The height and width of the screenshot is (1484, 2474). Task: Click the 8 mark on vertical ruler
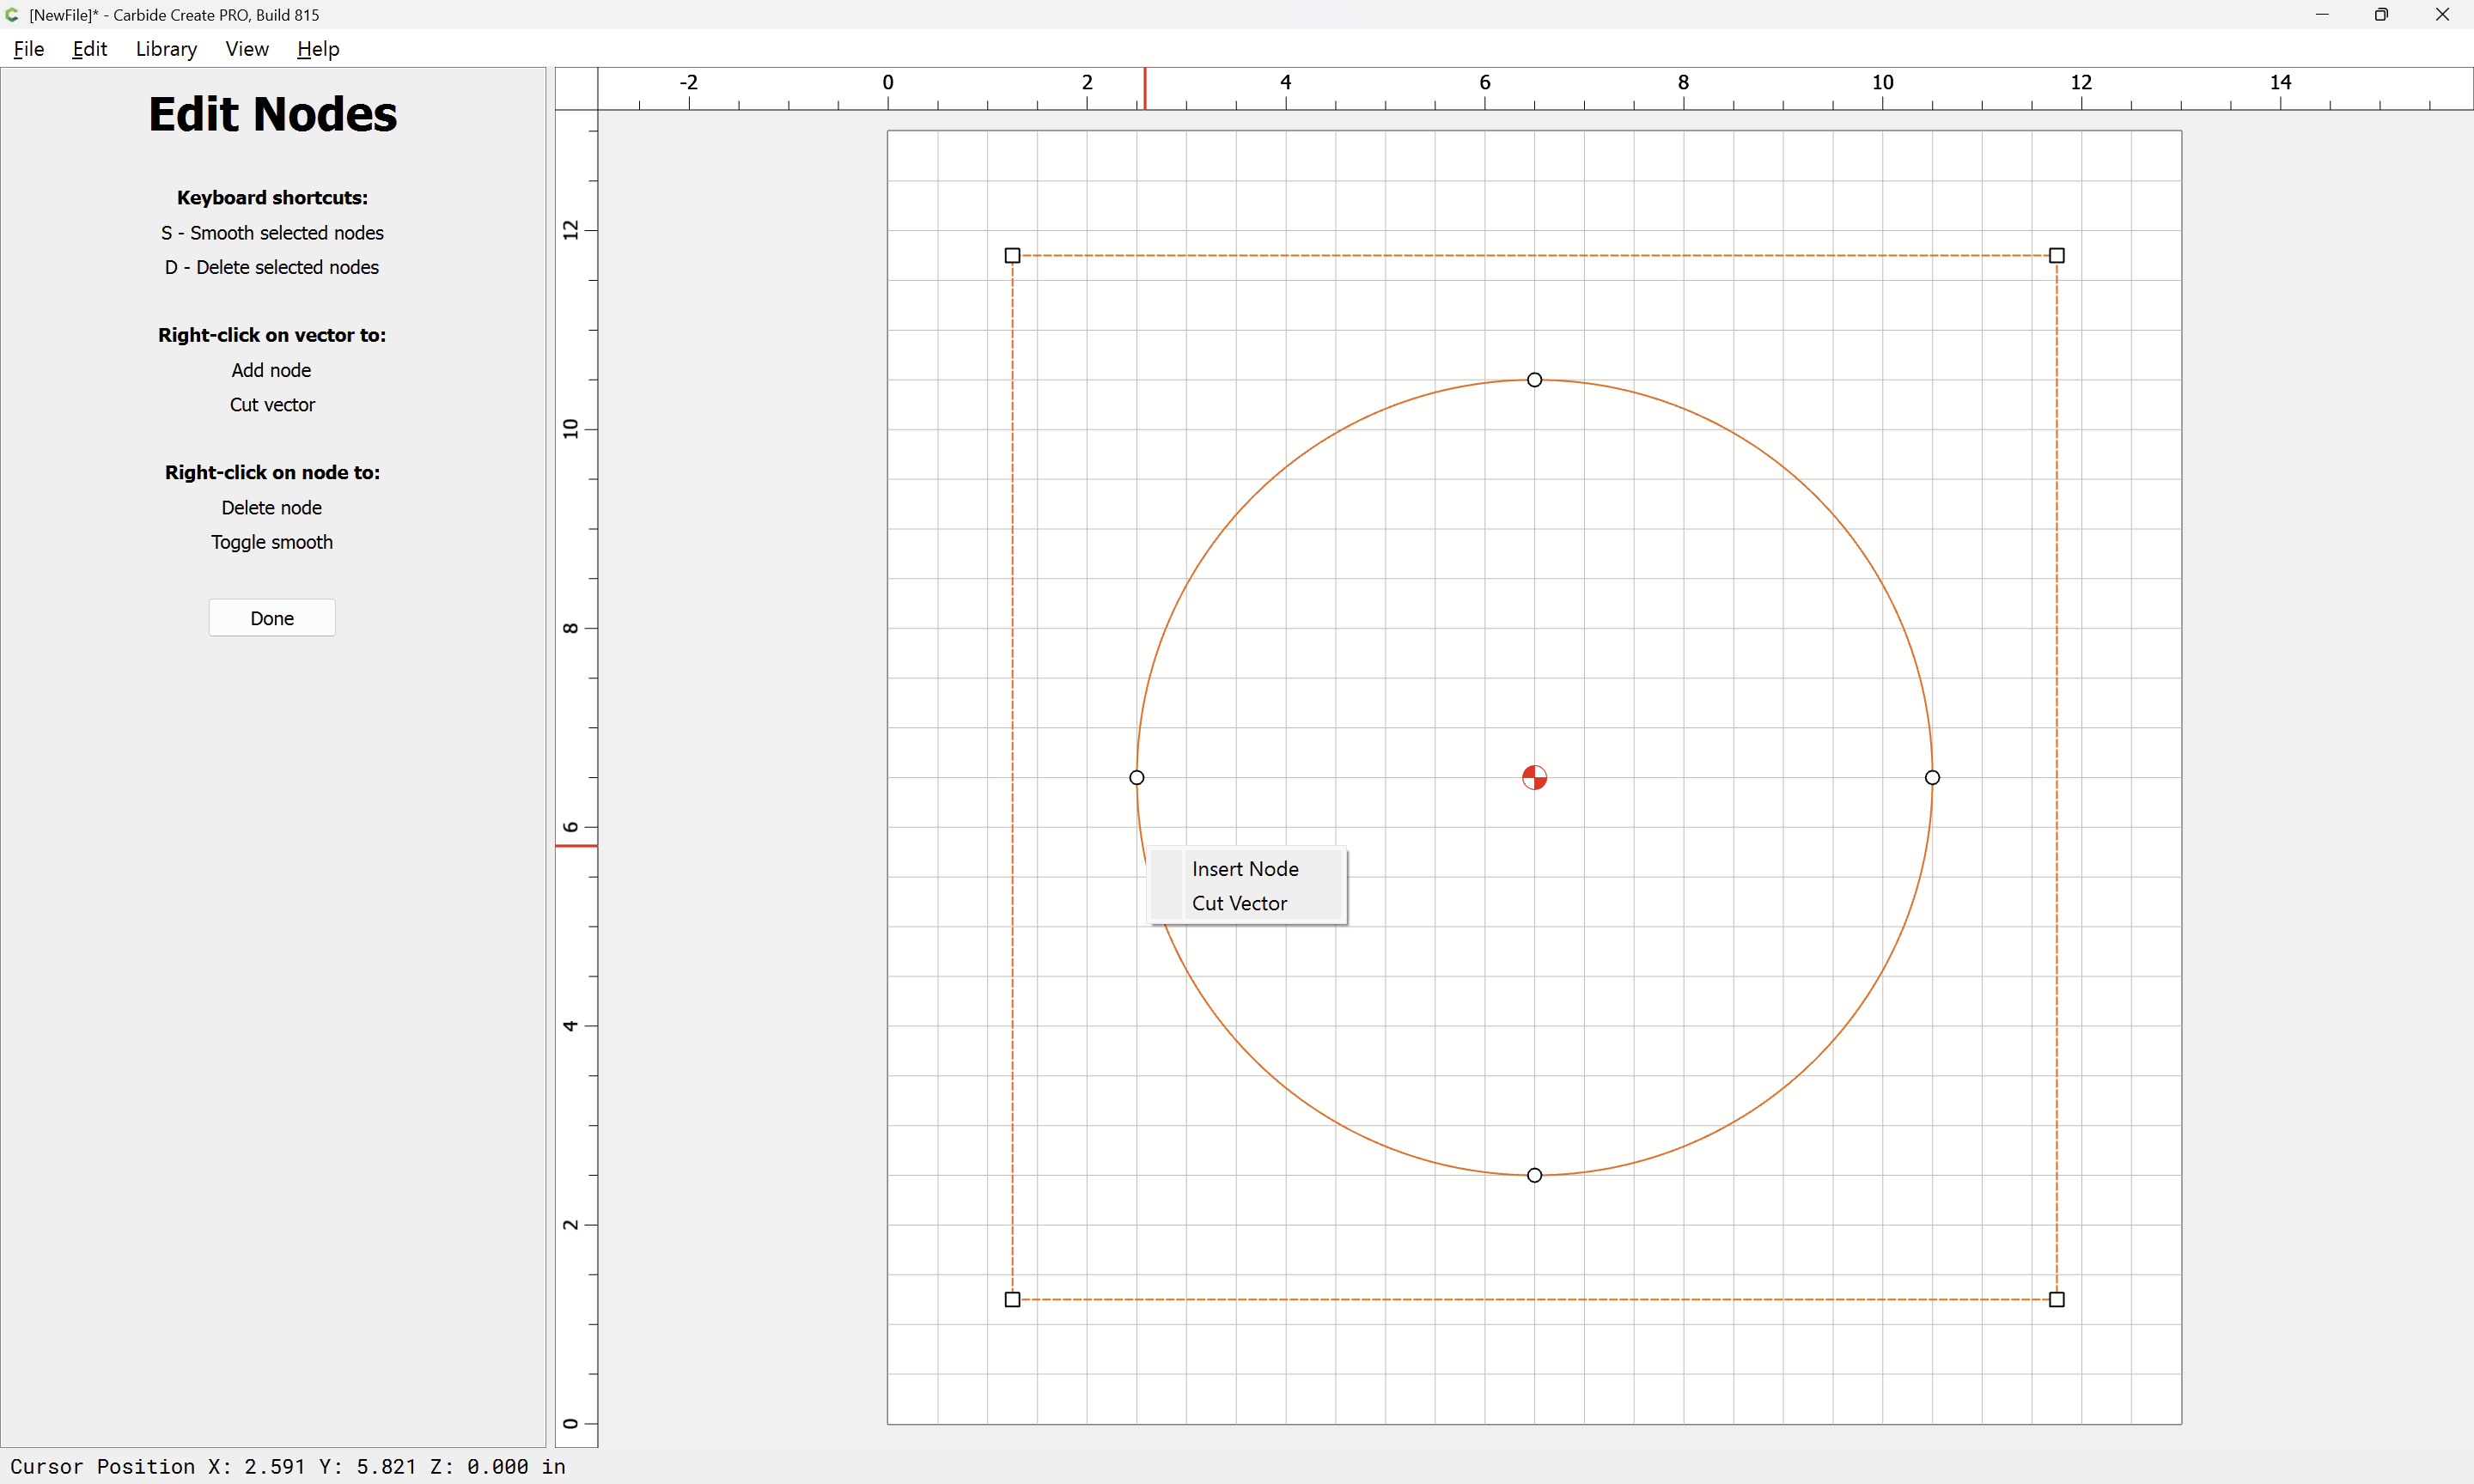click(570, 628)
